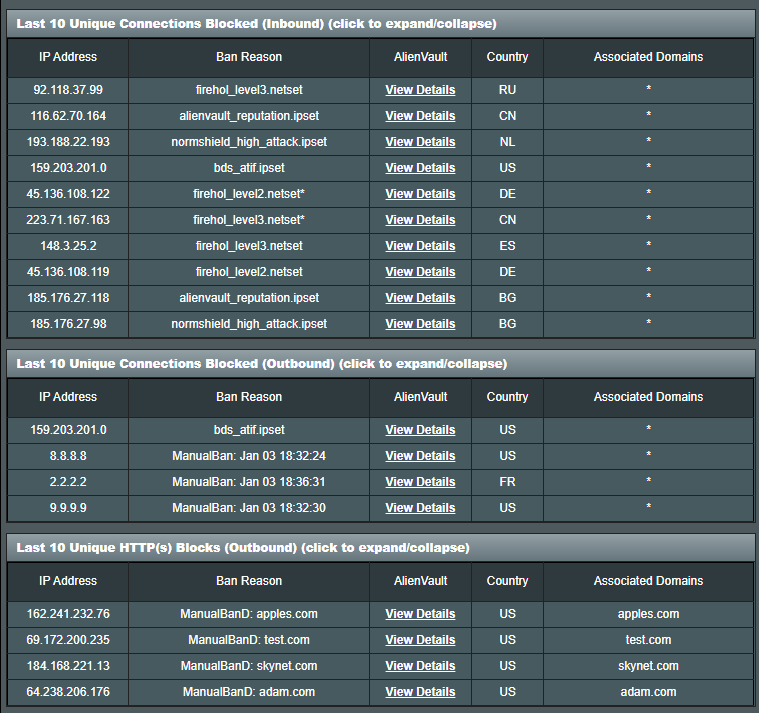Open View Details for 2.2.2.2
This screenshot has height=713, width=759.
(420, 482)
